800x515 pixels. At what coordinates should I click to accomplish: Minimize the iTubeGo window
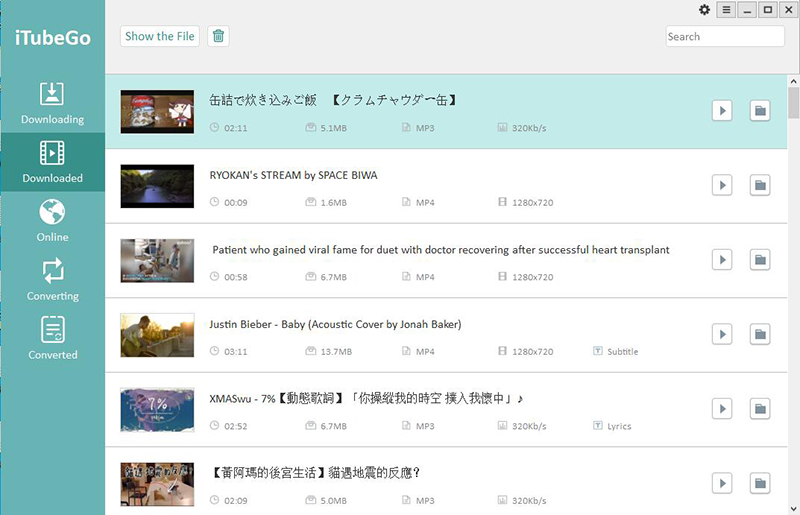pos(747,10)
